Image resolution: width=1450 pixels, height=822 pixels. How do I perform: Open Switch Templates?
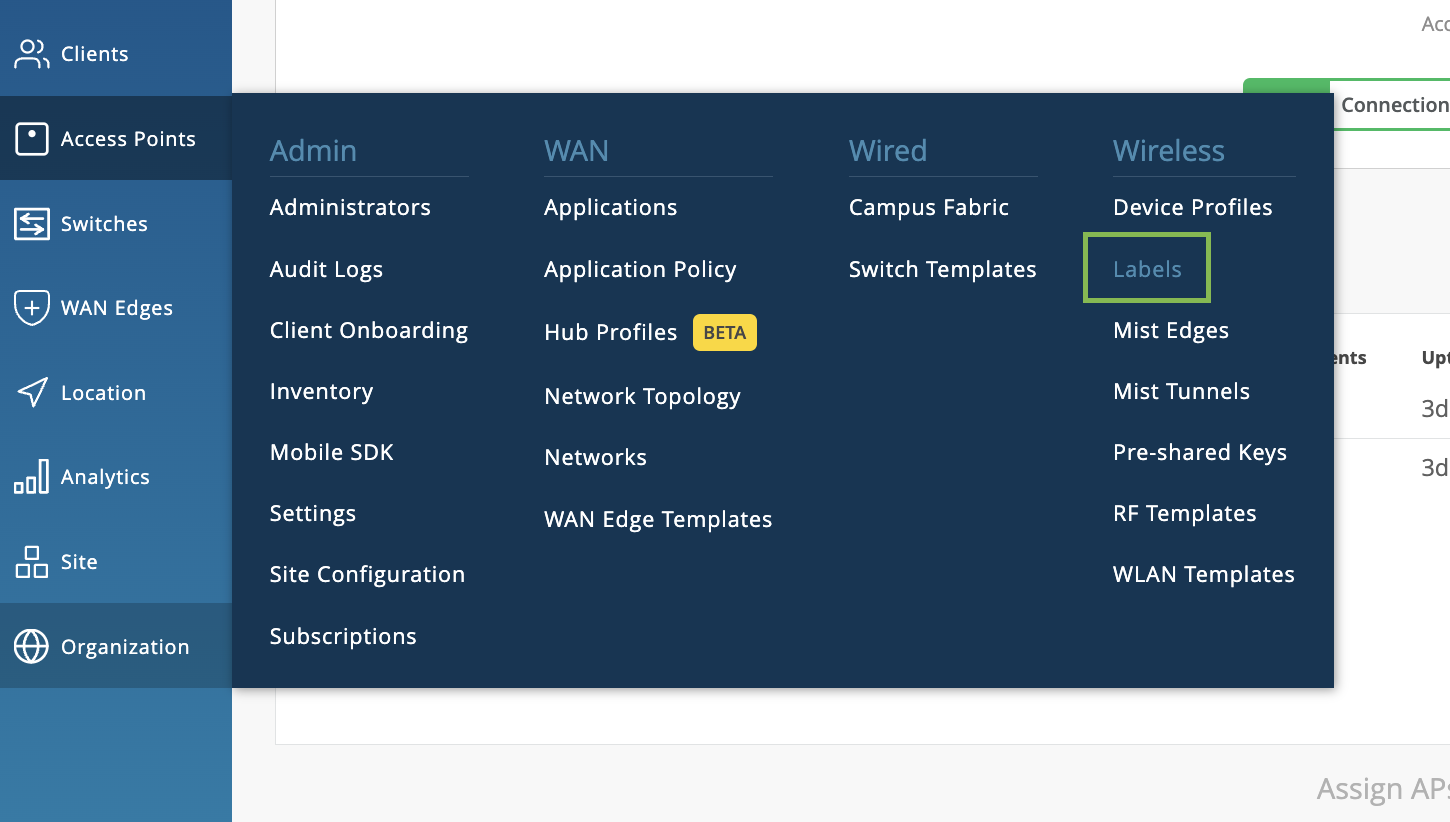coord(942,269)
